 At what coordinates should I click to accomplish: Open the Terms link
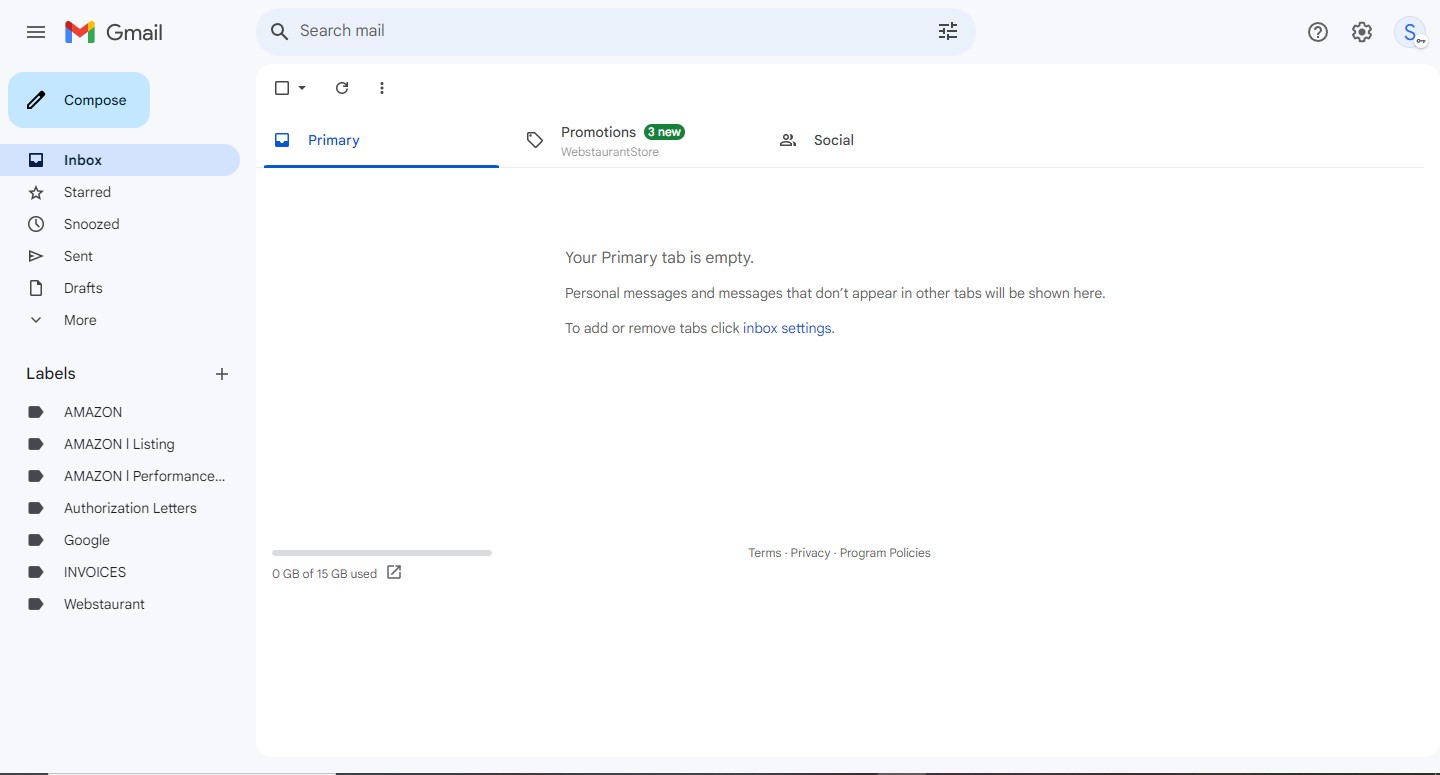tap(765, 553)
